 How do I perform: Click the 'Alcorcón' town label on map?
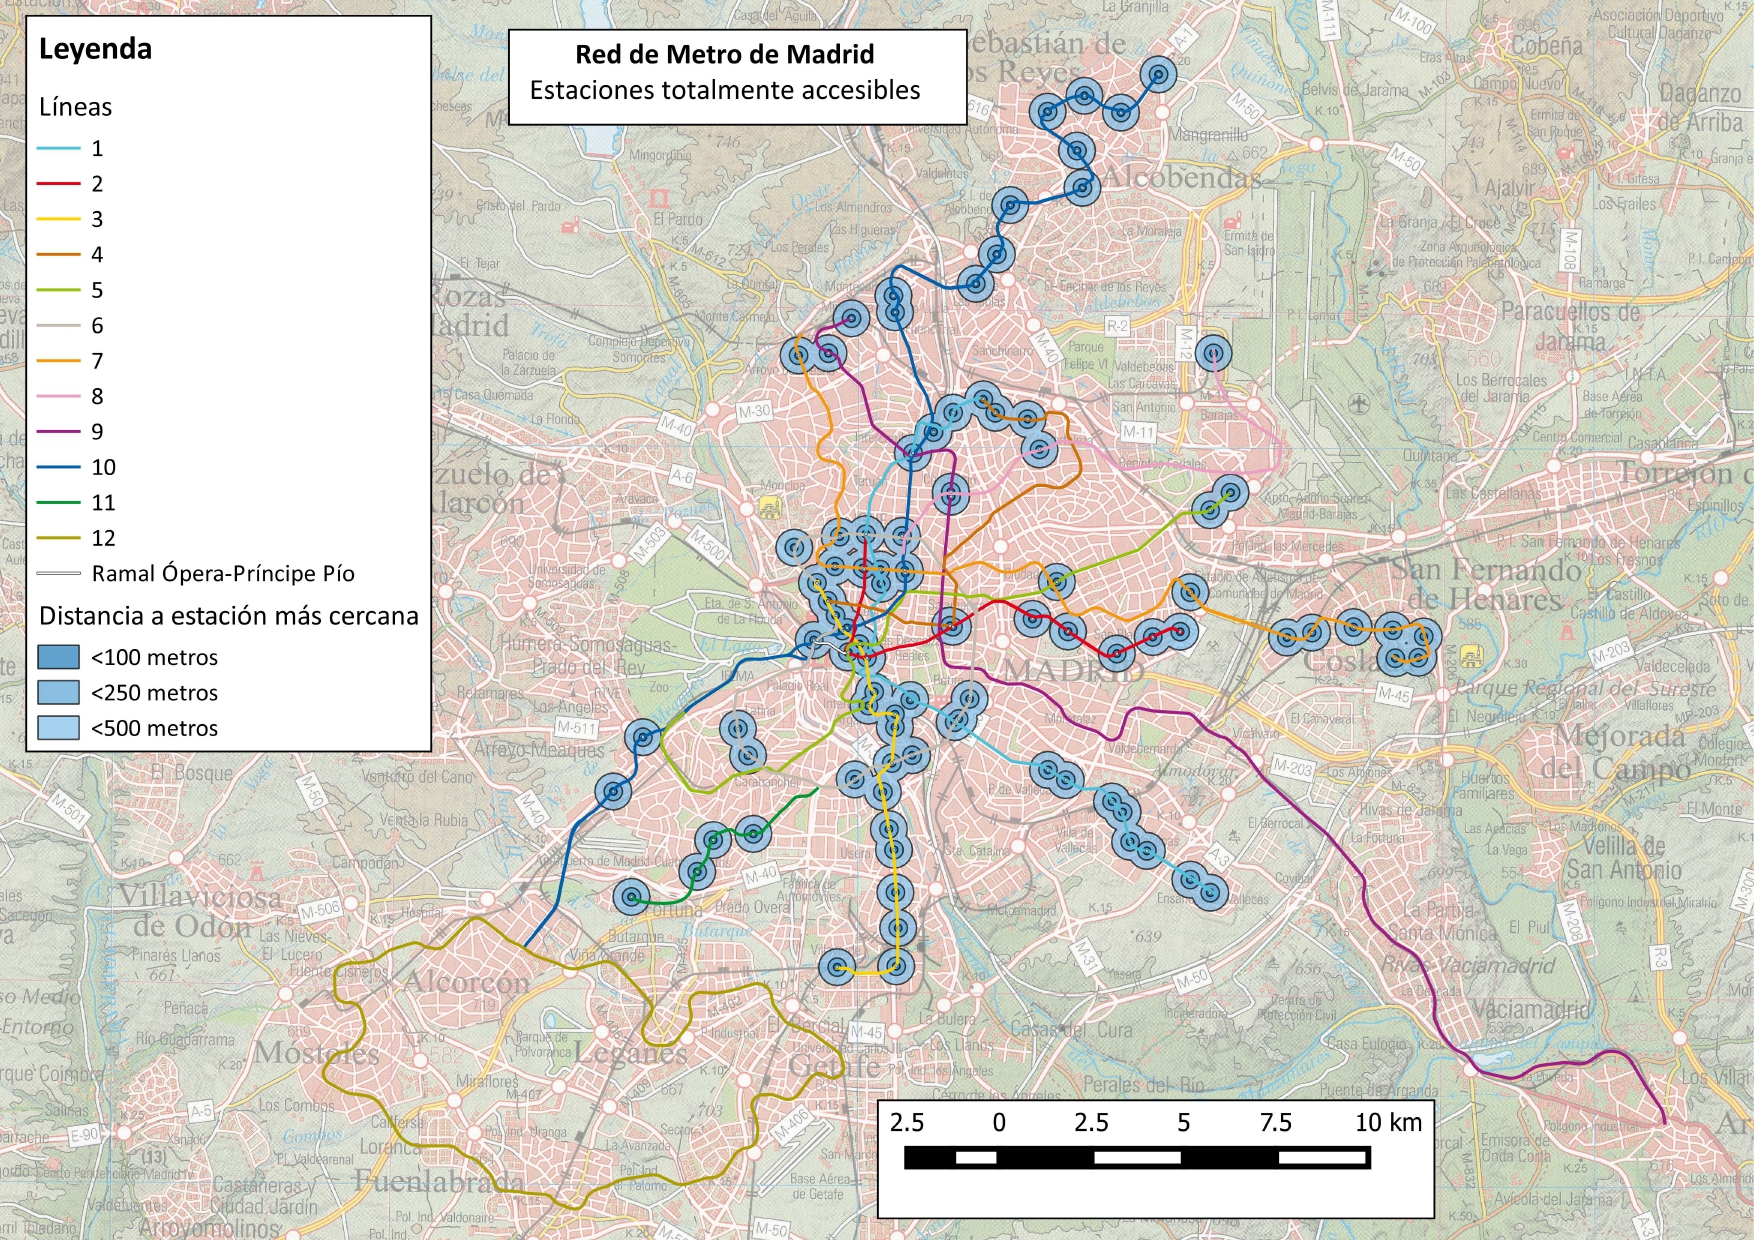coord(465,982)
